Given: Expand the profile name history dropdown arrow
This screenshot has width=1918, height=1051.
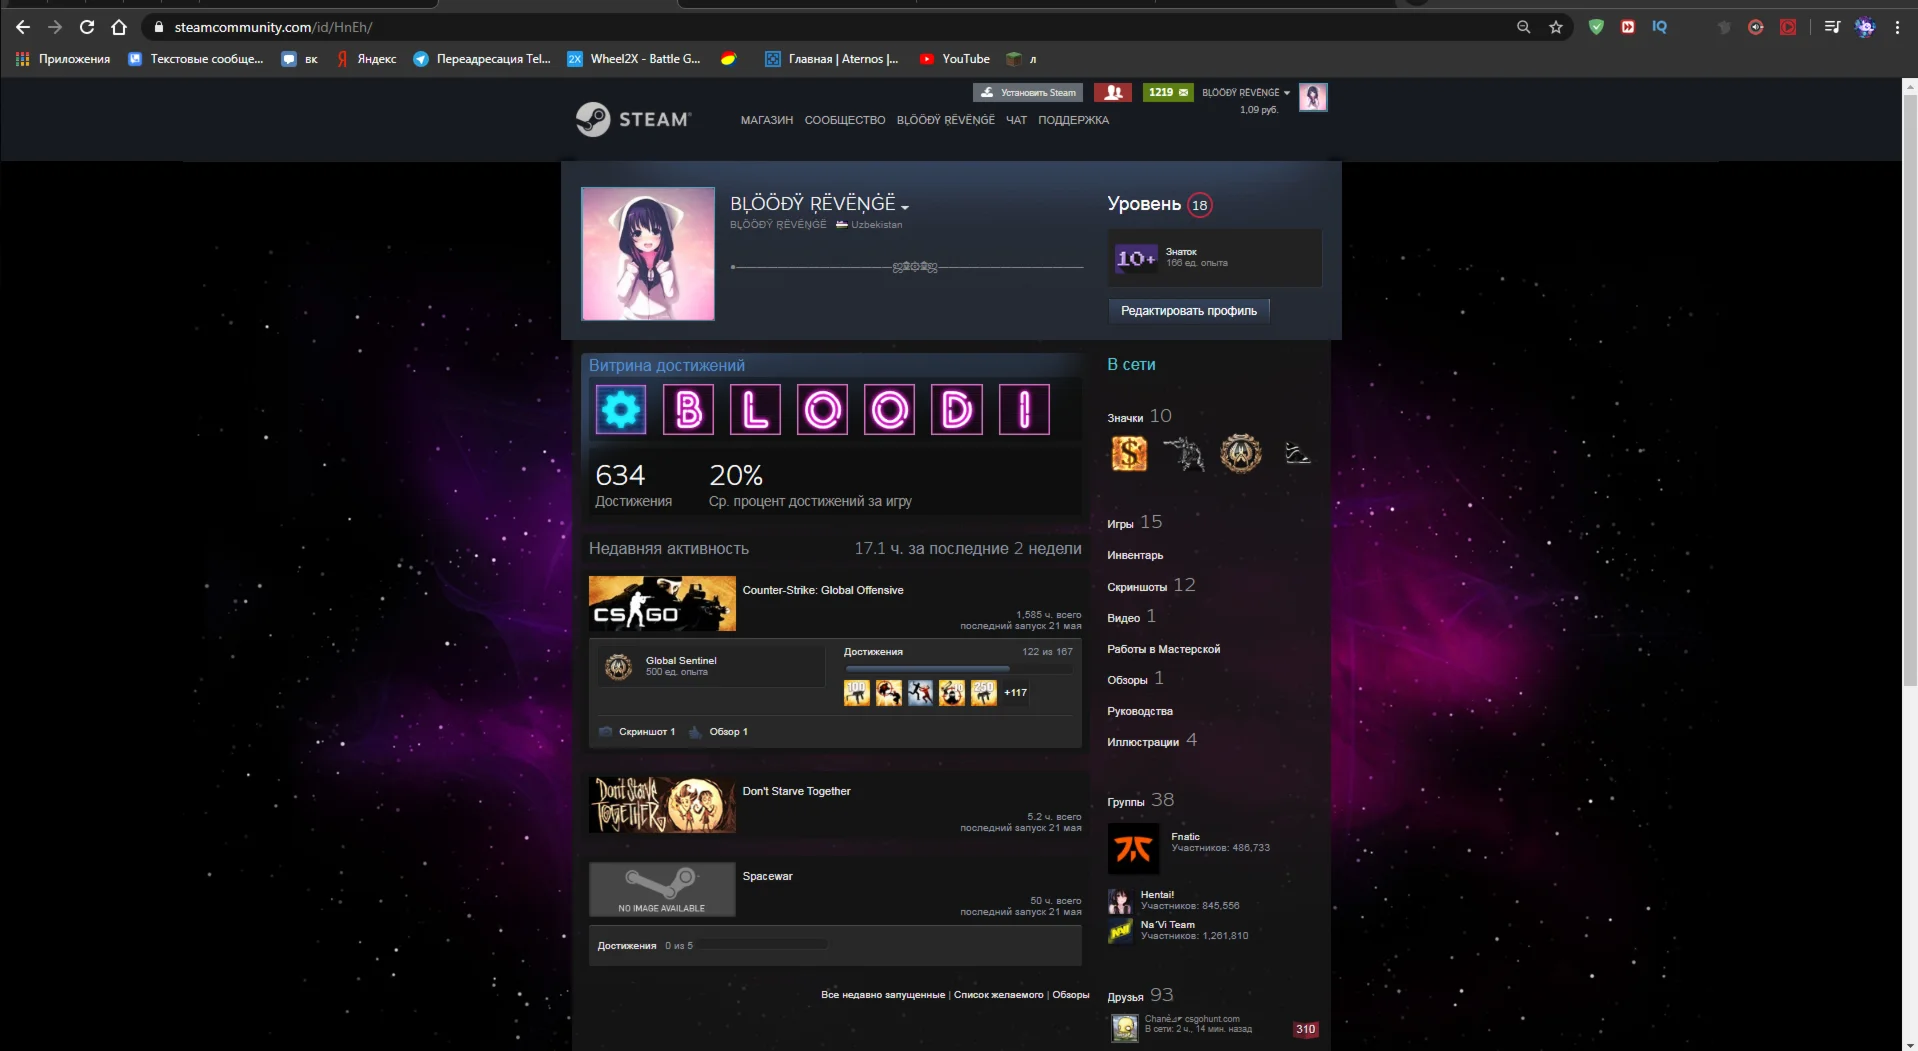Looking at the screenshot, I should pos(905,207).
